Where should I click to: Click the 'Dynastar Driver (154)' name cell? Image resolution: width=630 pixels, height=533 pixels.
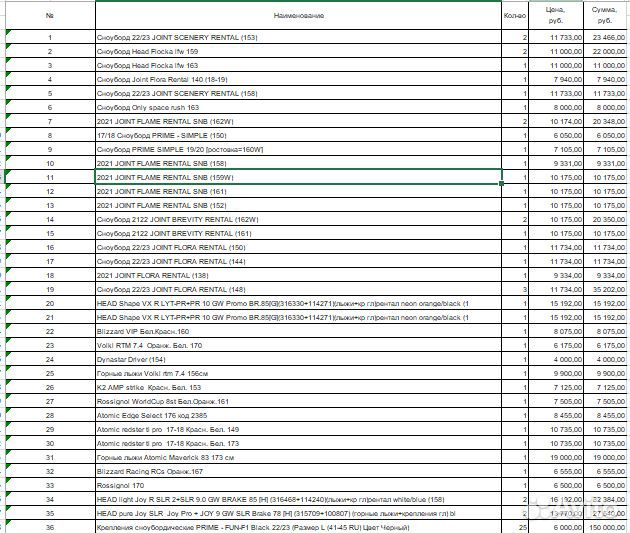pyautogui.click(x=298, y=359)
